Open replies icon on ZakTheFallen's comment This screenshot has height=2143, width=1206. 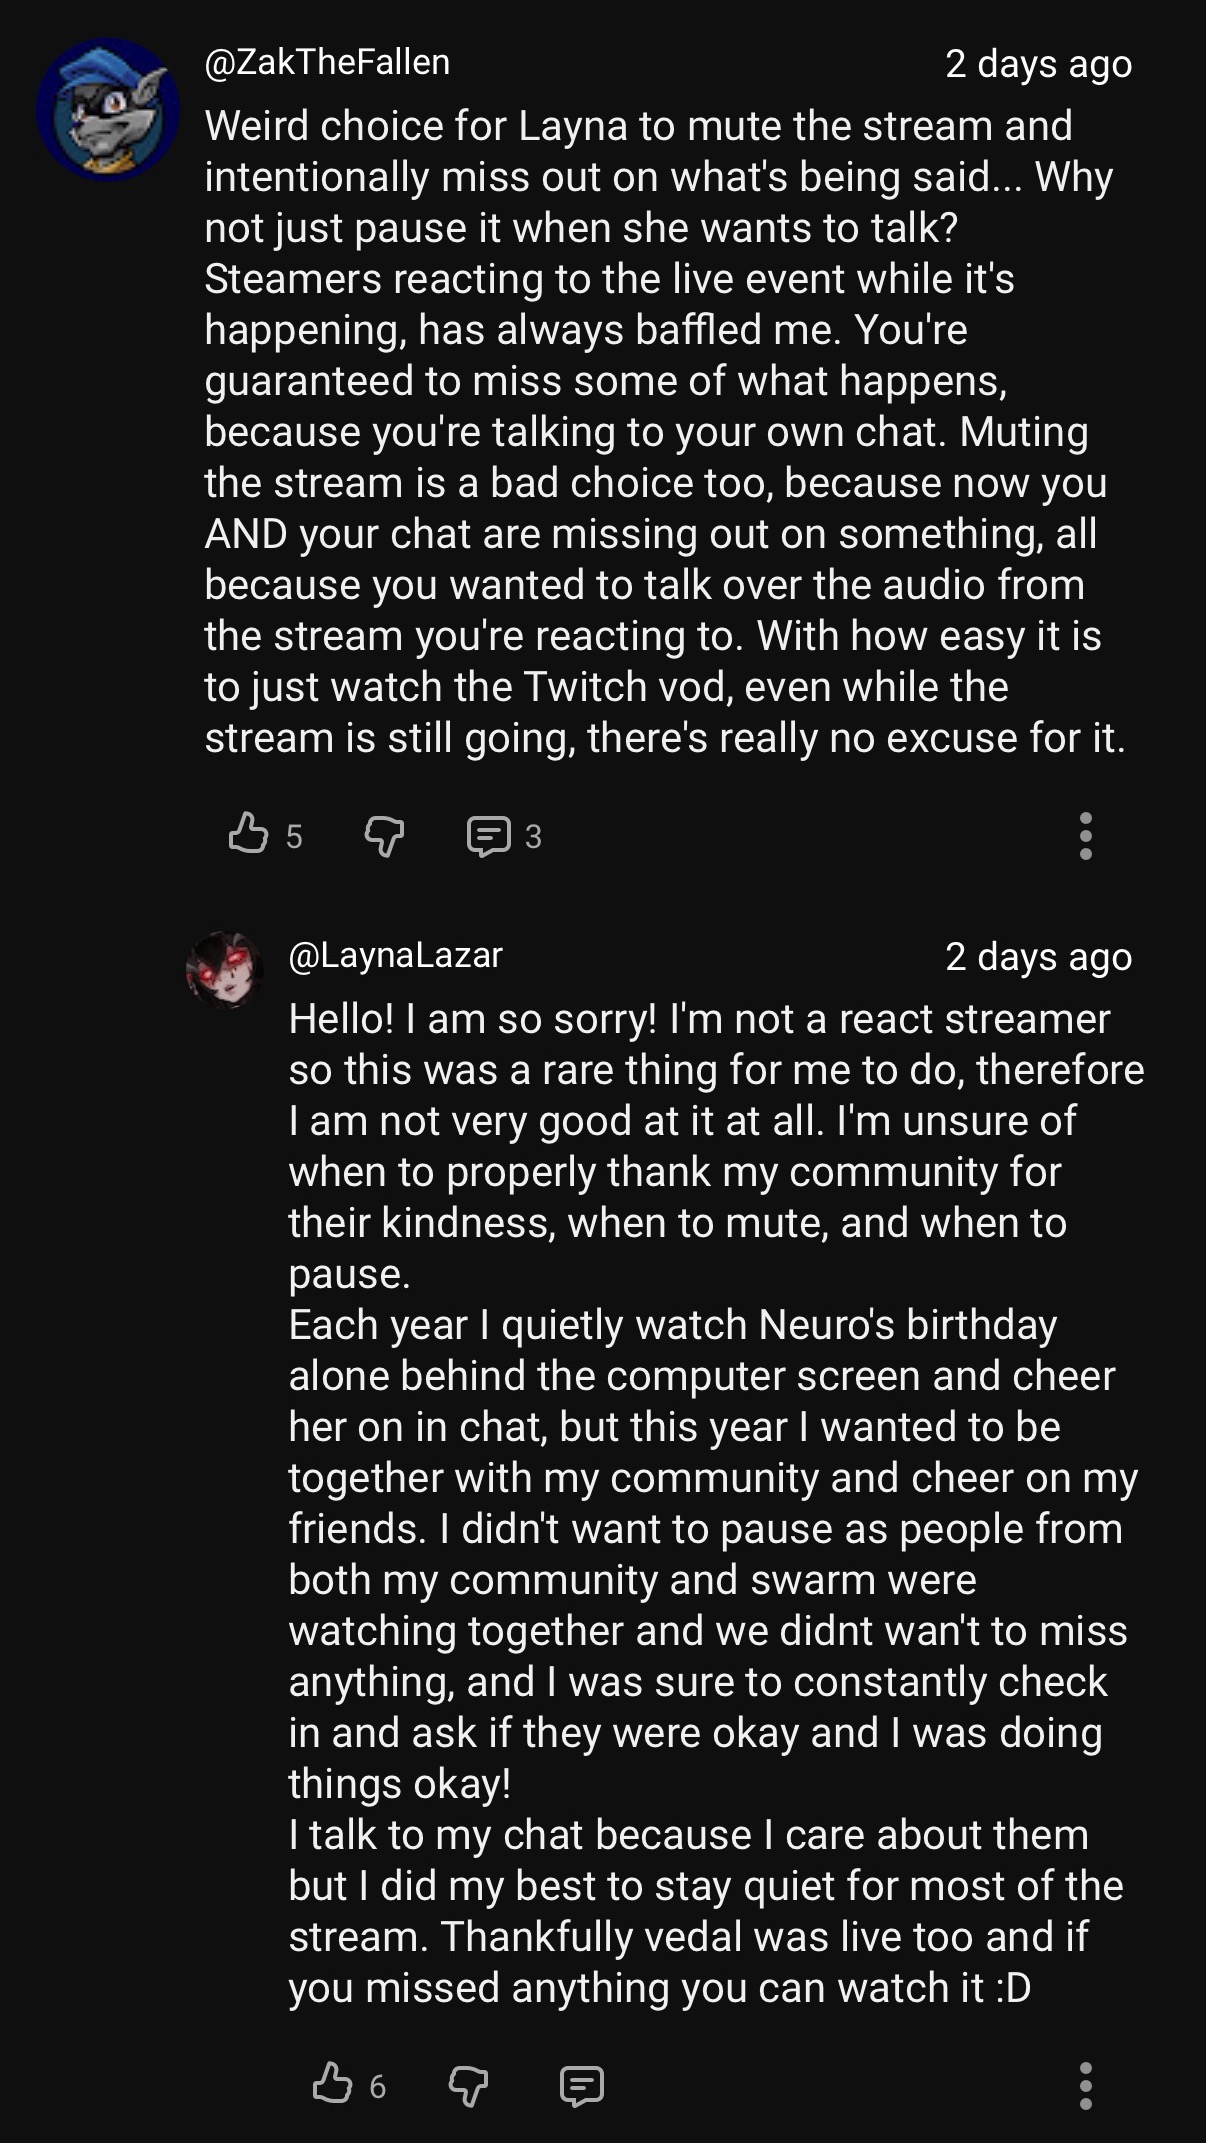pos(488,836)
